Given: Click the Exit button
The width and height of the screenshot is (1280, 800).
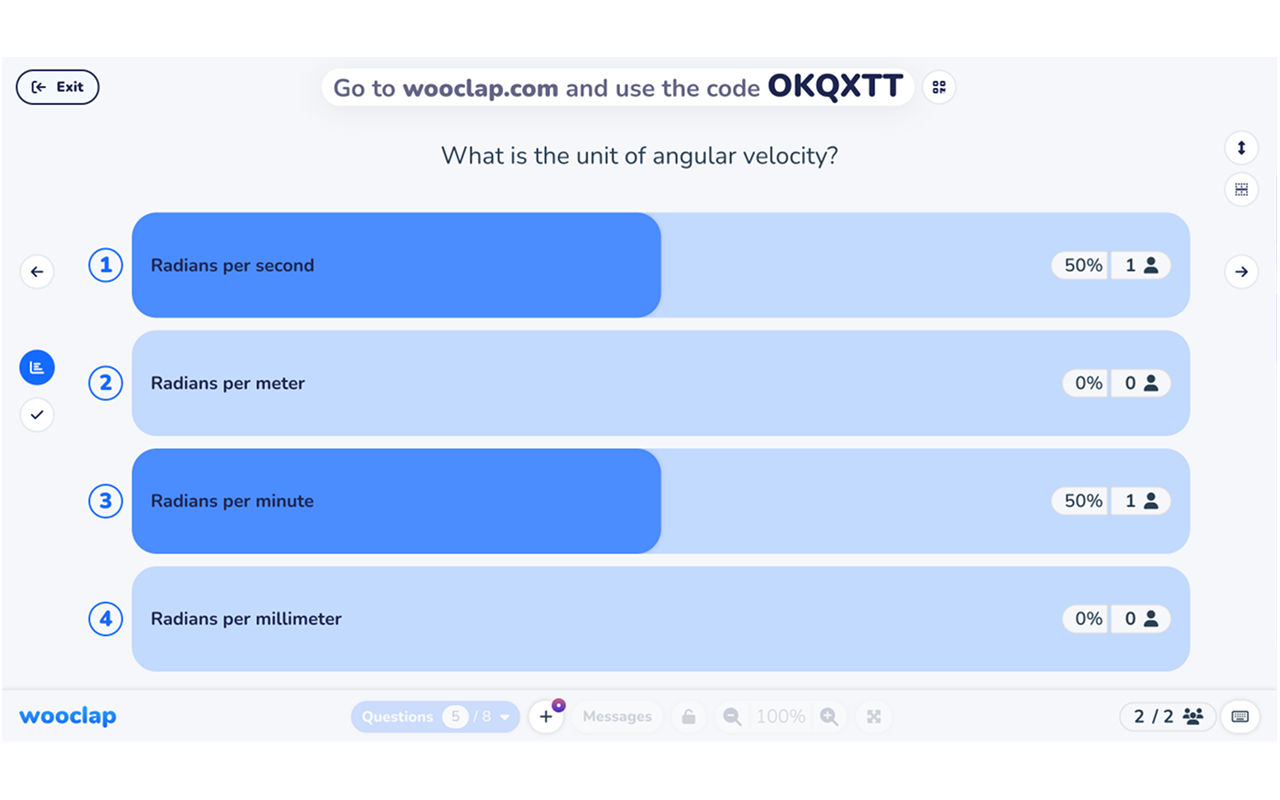Looking at the screenshot, I should (57, 87).
